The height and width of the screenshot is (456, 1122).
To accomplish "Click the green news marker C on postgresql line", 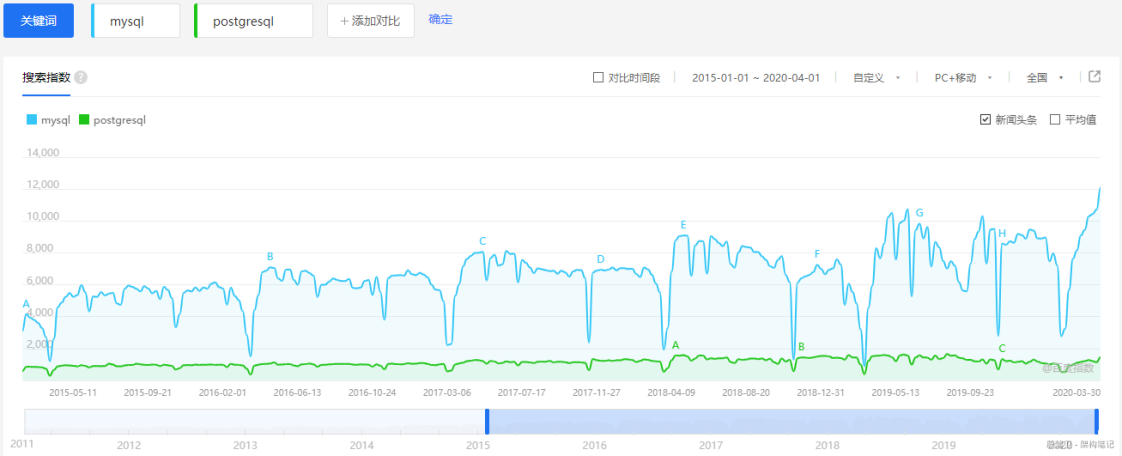I will (x=1002, y=348).
